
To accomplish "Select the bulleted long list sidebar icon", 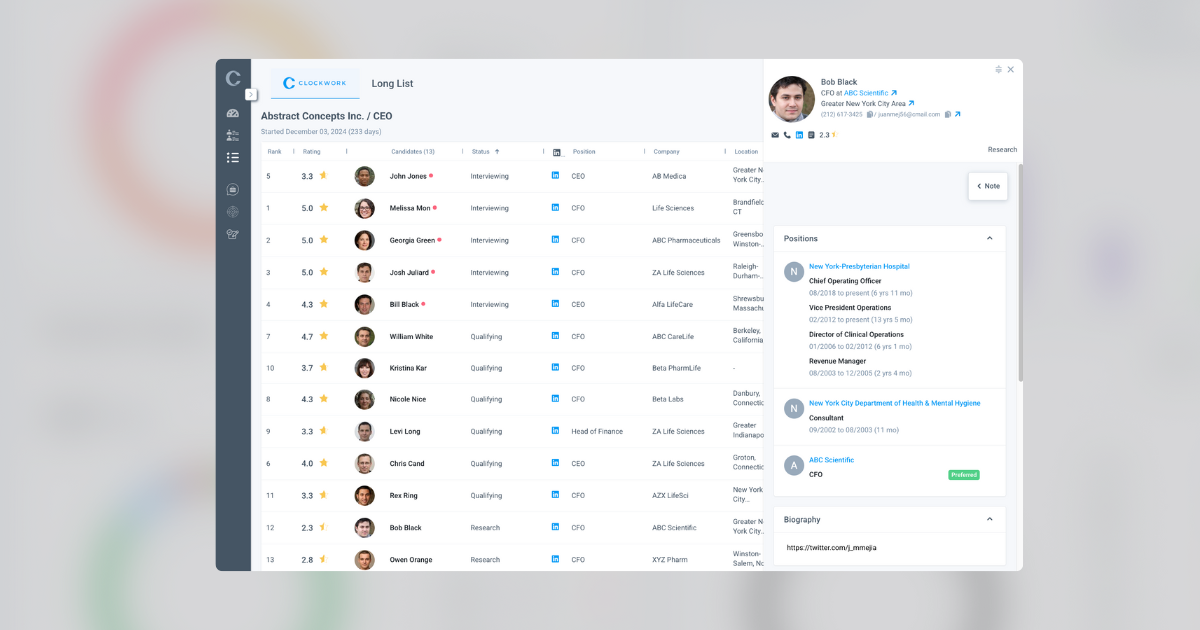I will pos(233,158).
